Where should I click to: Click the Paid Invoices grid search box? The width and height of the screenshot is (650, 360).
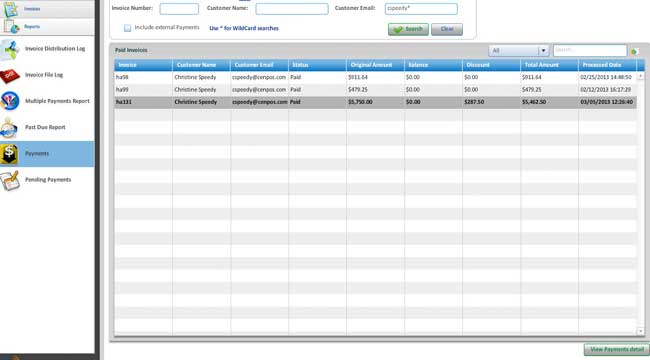pyautogui.click(x=590, y=51)
